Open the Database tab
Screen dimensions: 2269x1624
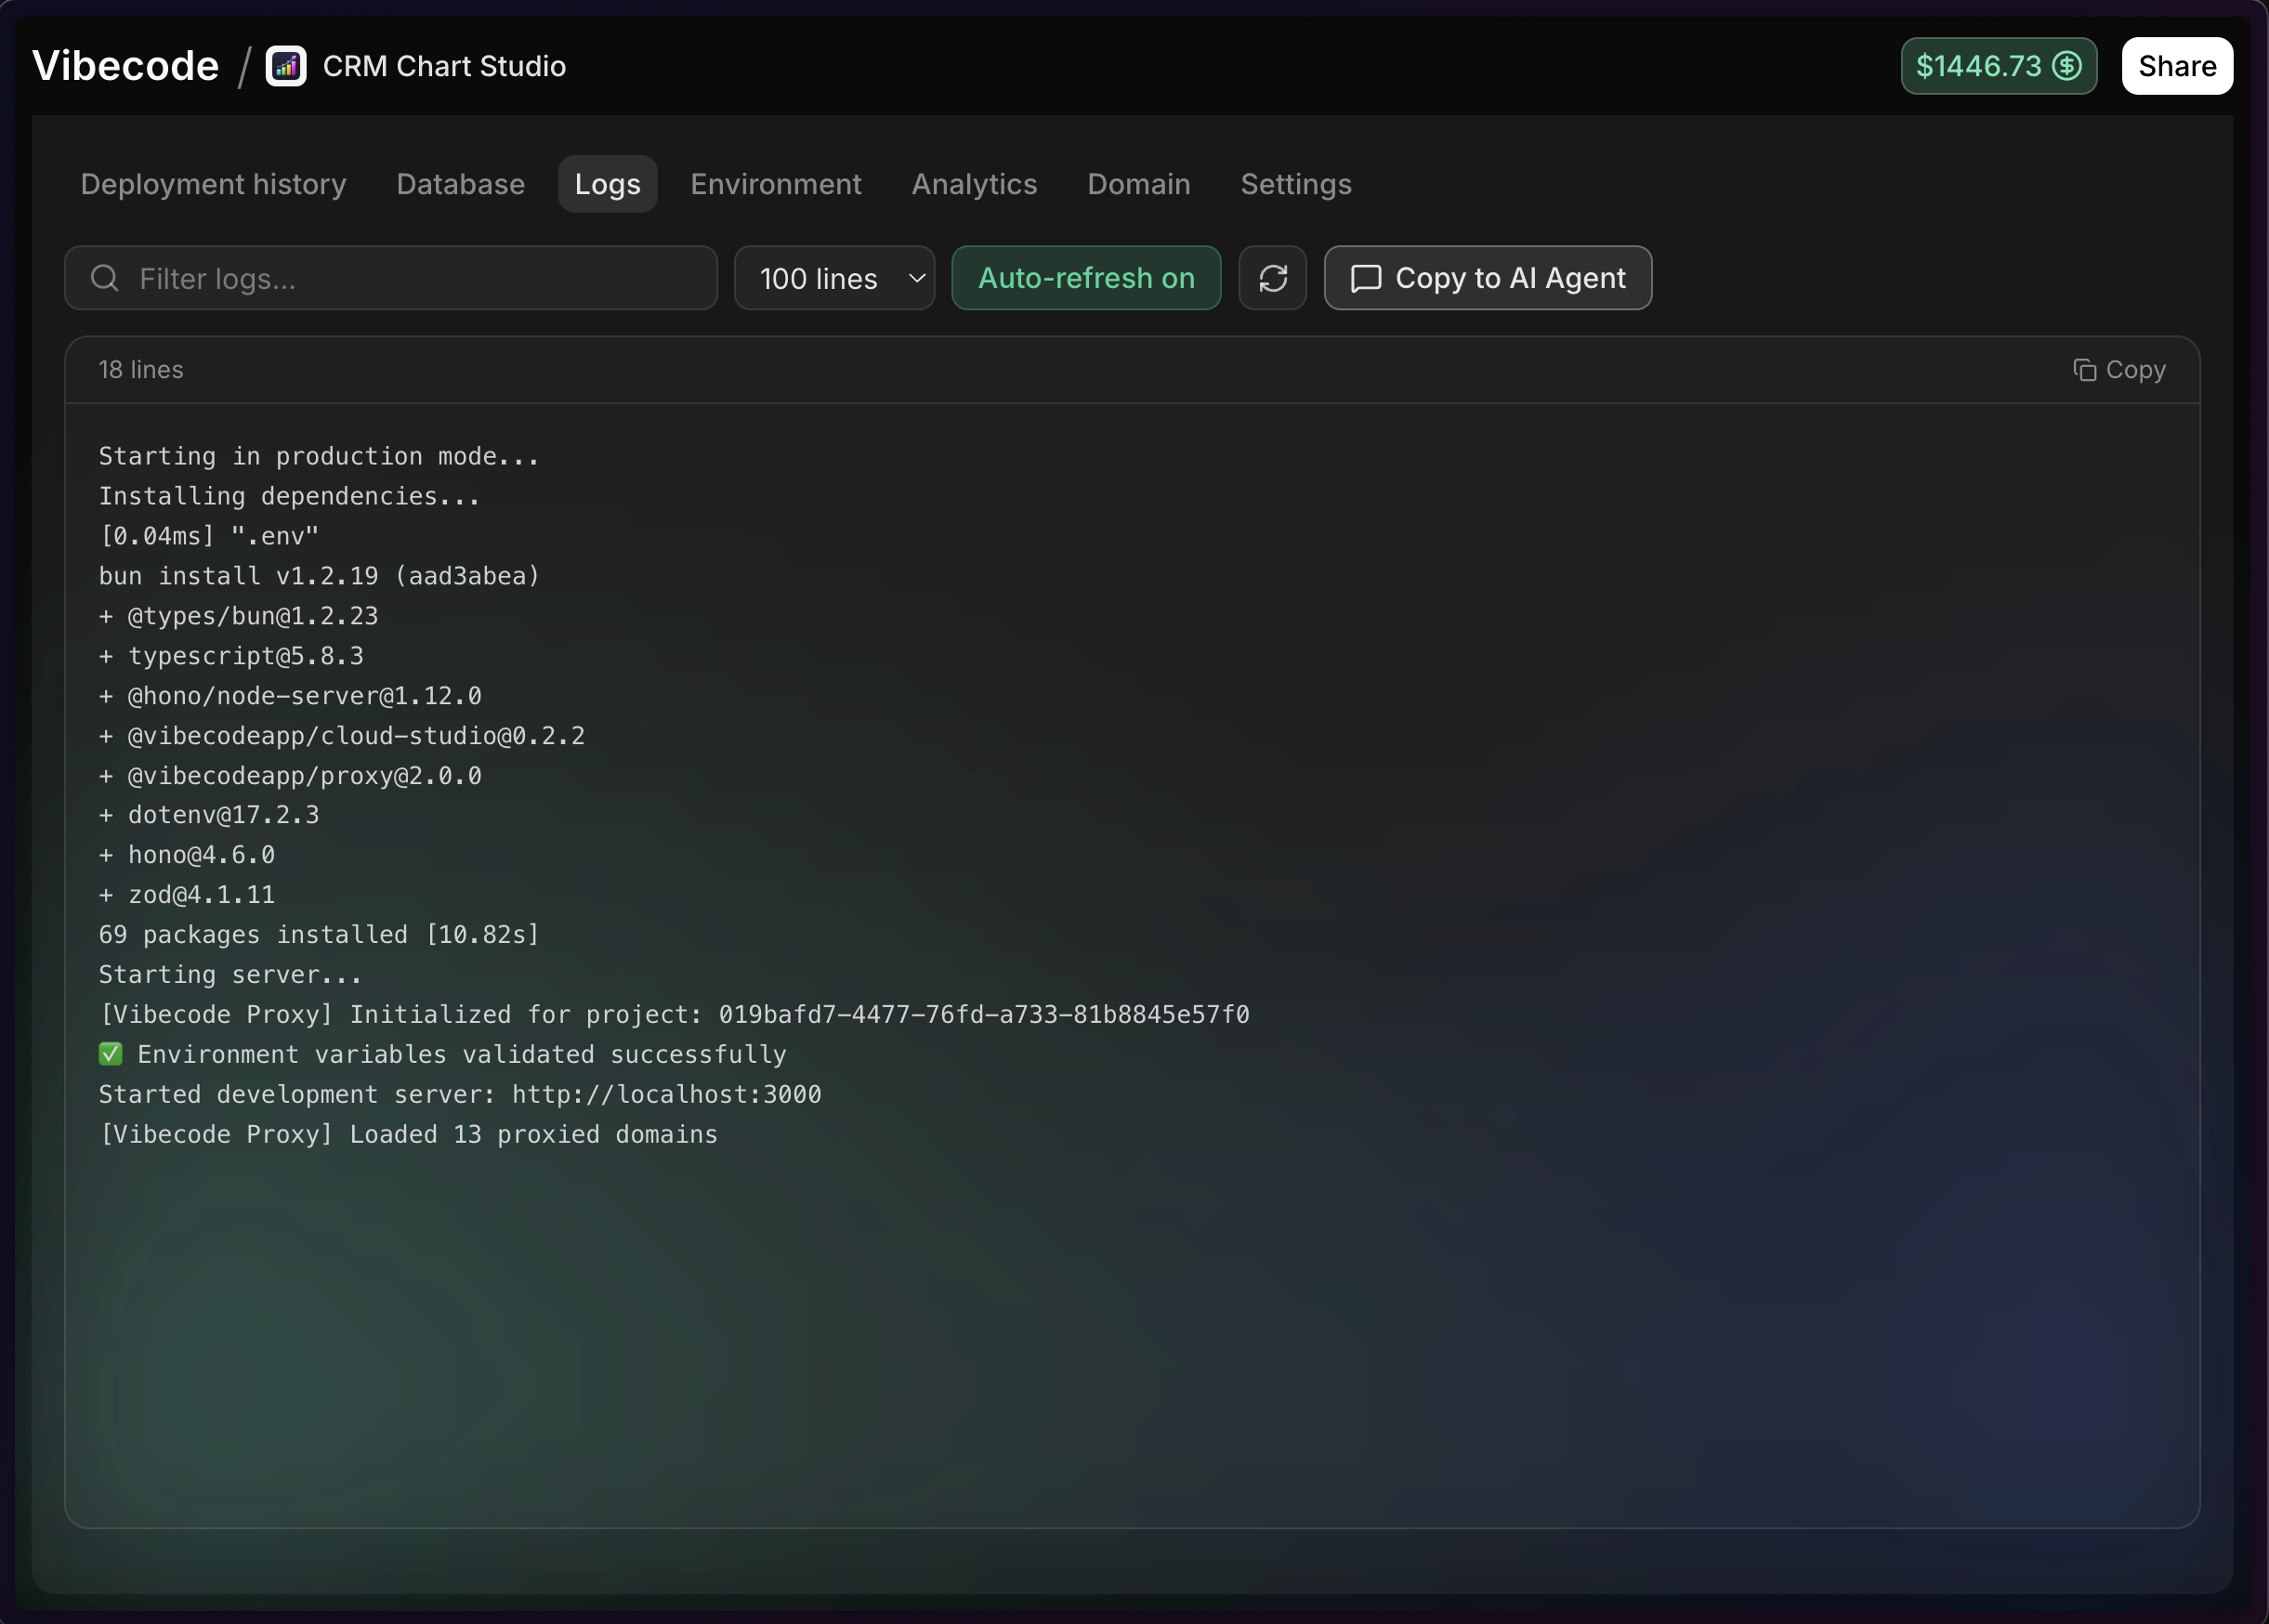pos(460,184)
